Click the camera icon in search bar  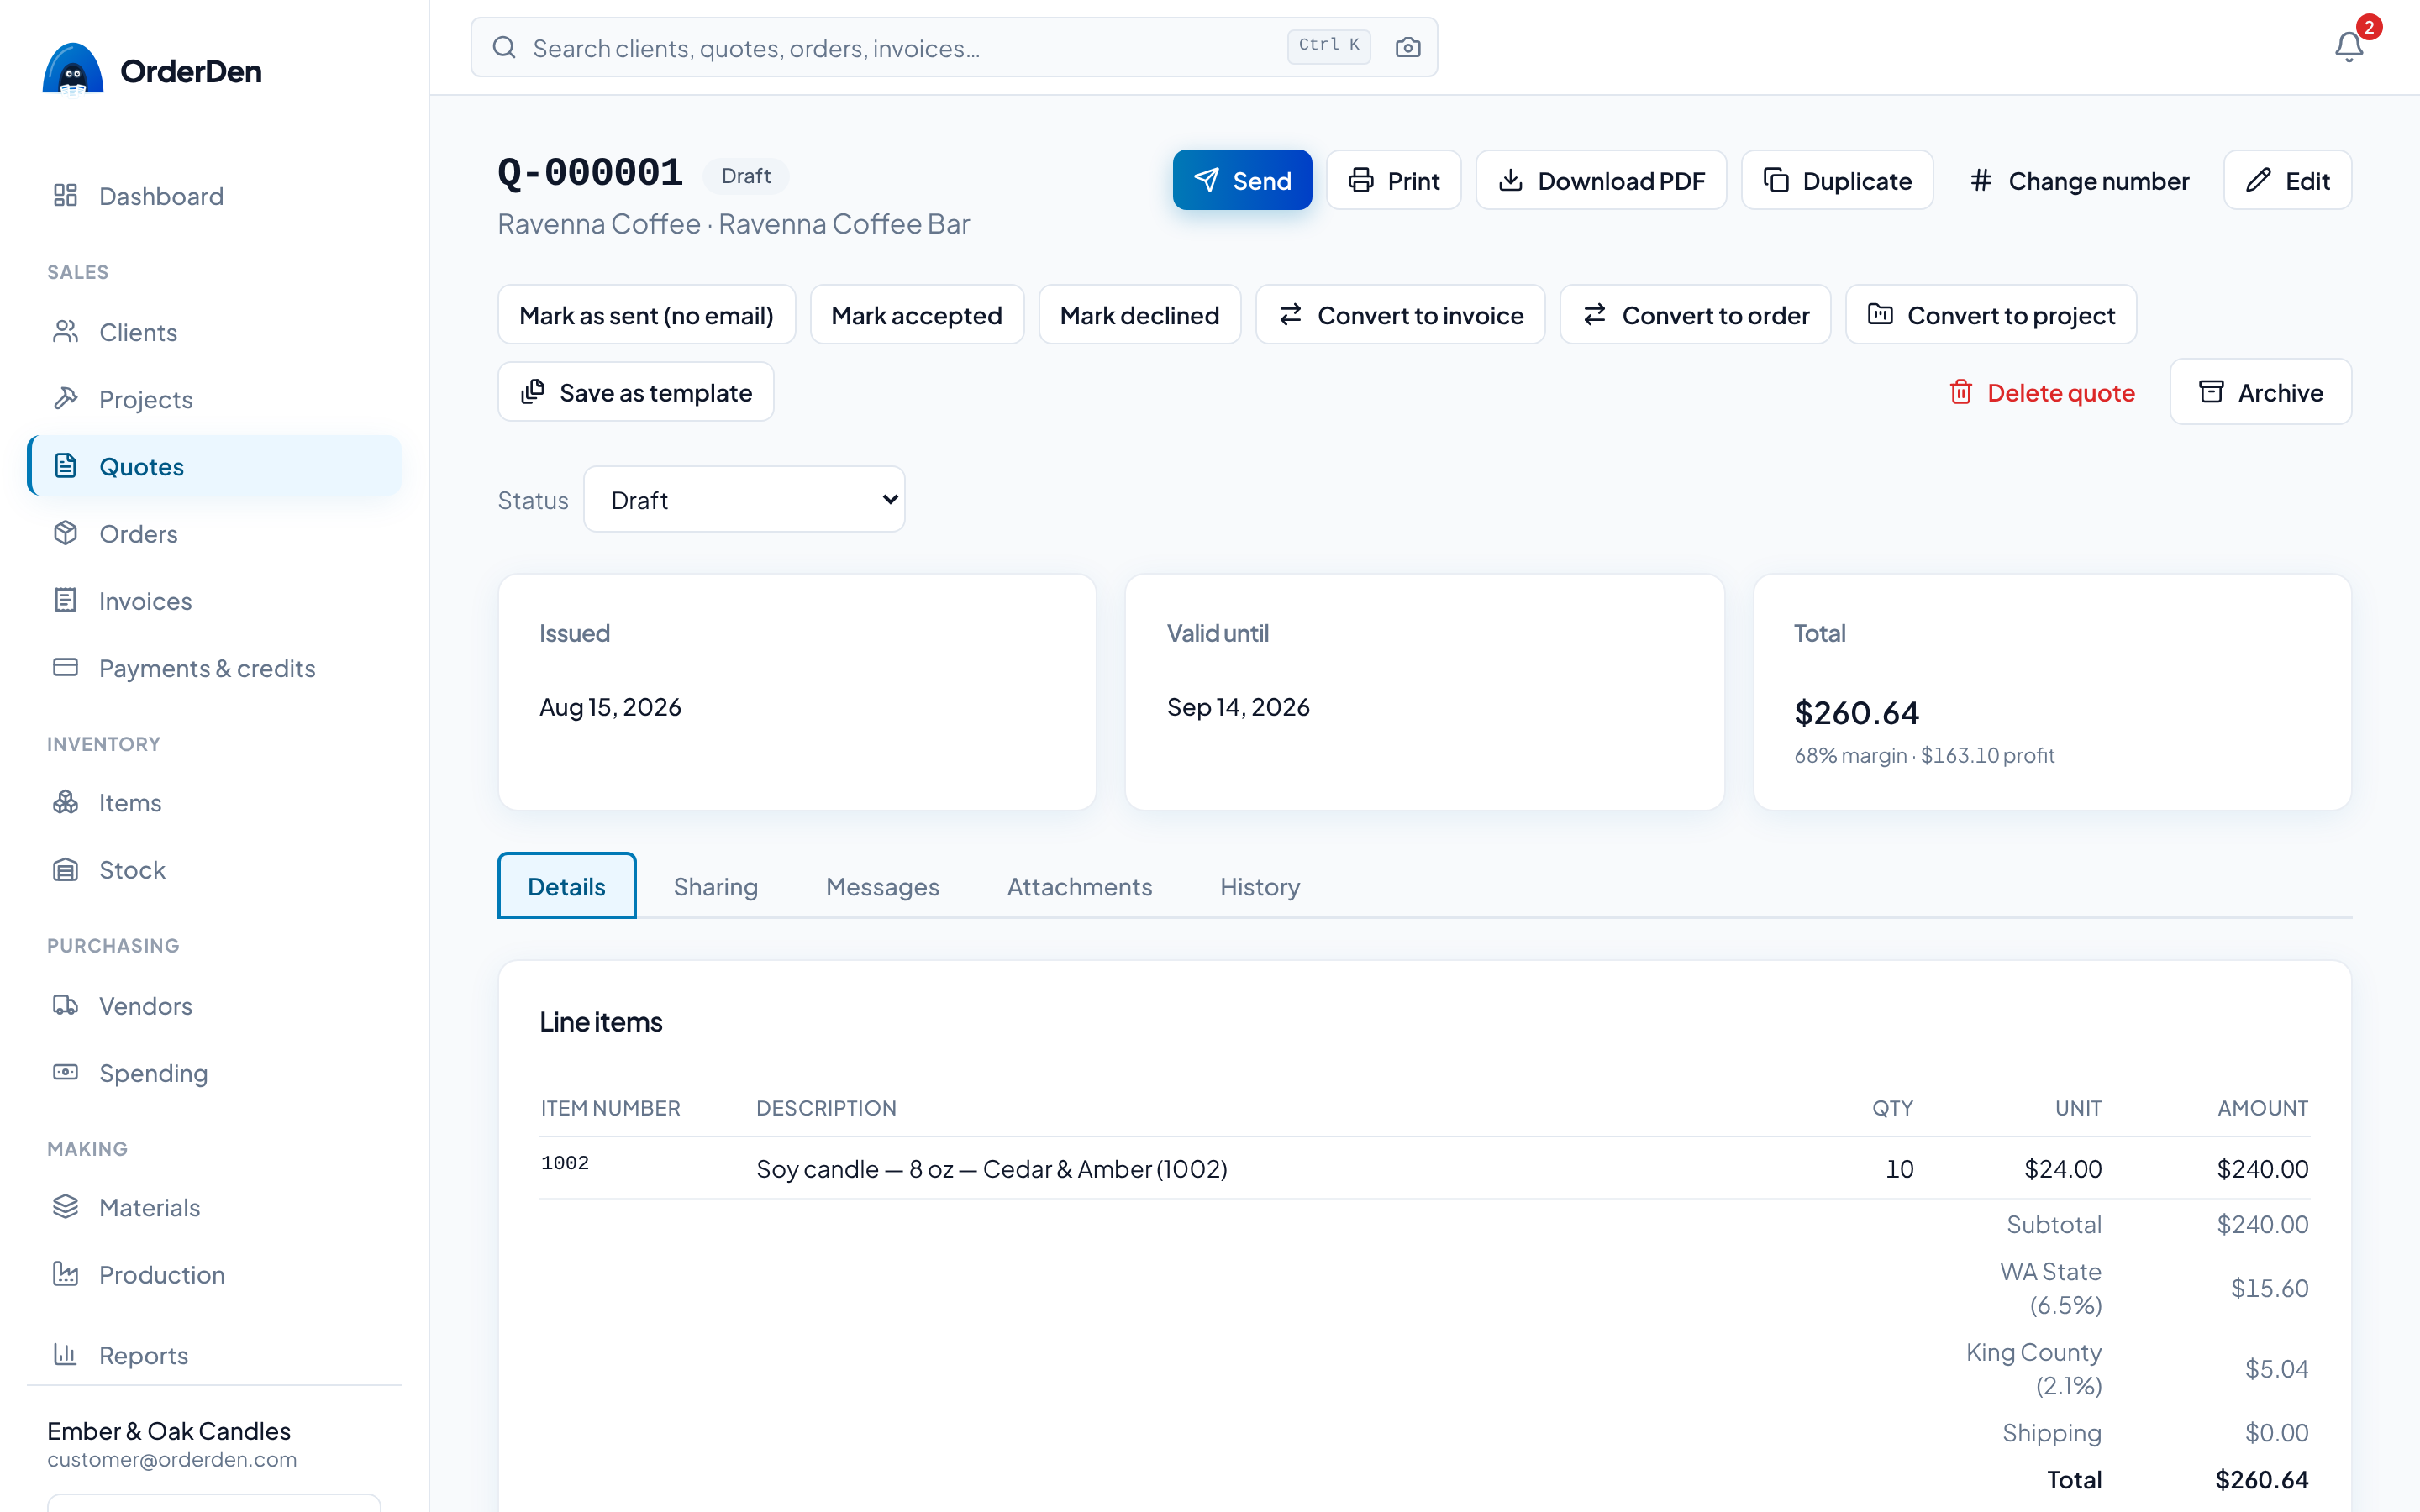(x=1407, y=47)
